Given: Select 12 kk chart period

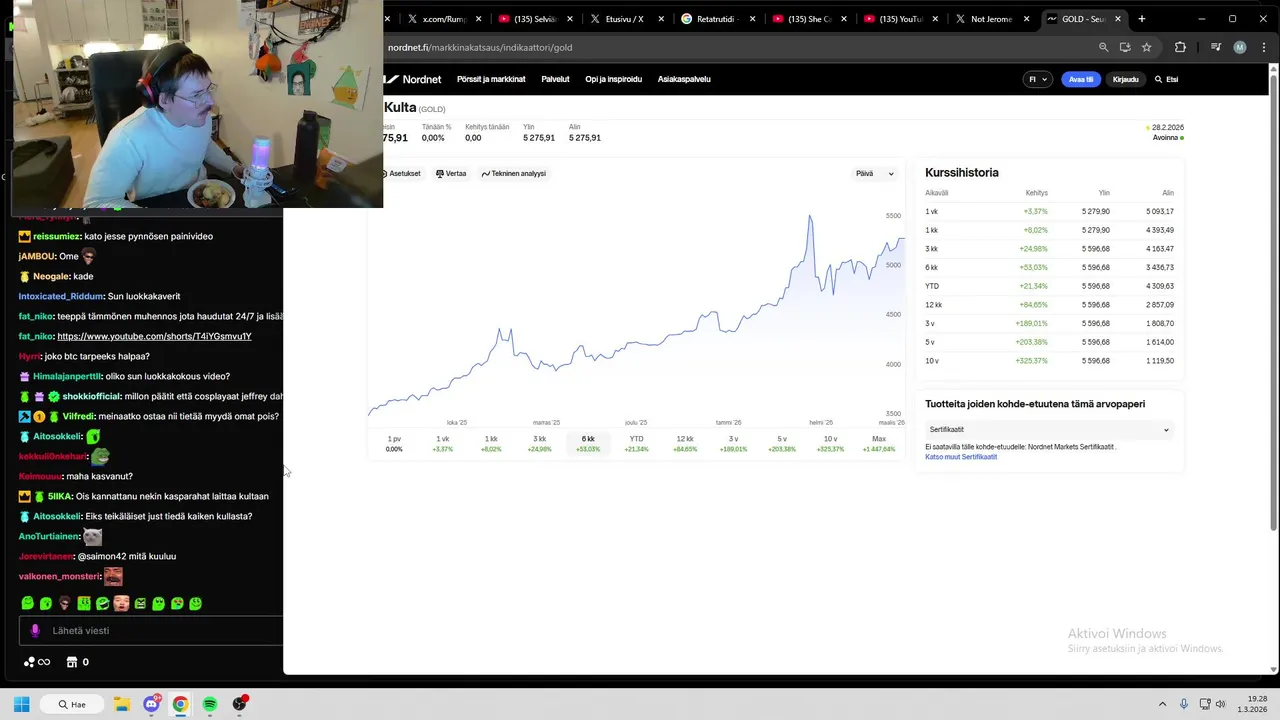Looking at the screenshot, I should (x=685, y=443).
